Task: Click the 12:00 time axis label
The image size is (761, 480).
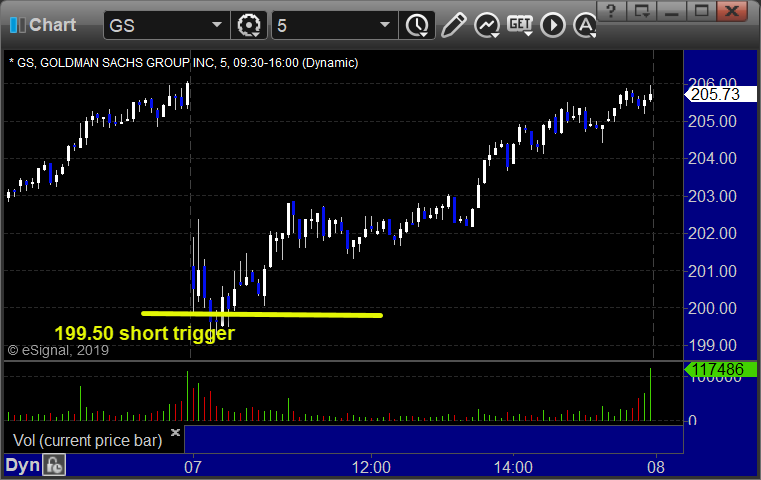Action: pyautogui.click(x=371, y=467)
